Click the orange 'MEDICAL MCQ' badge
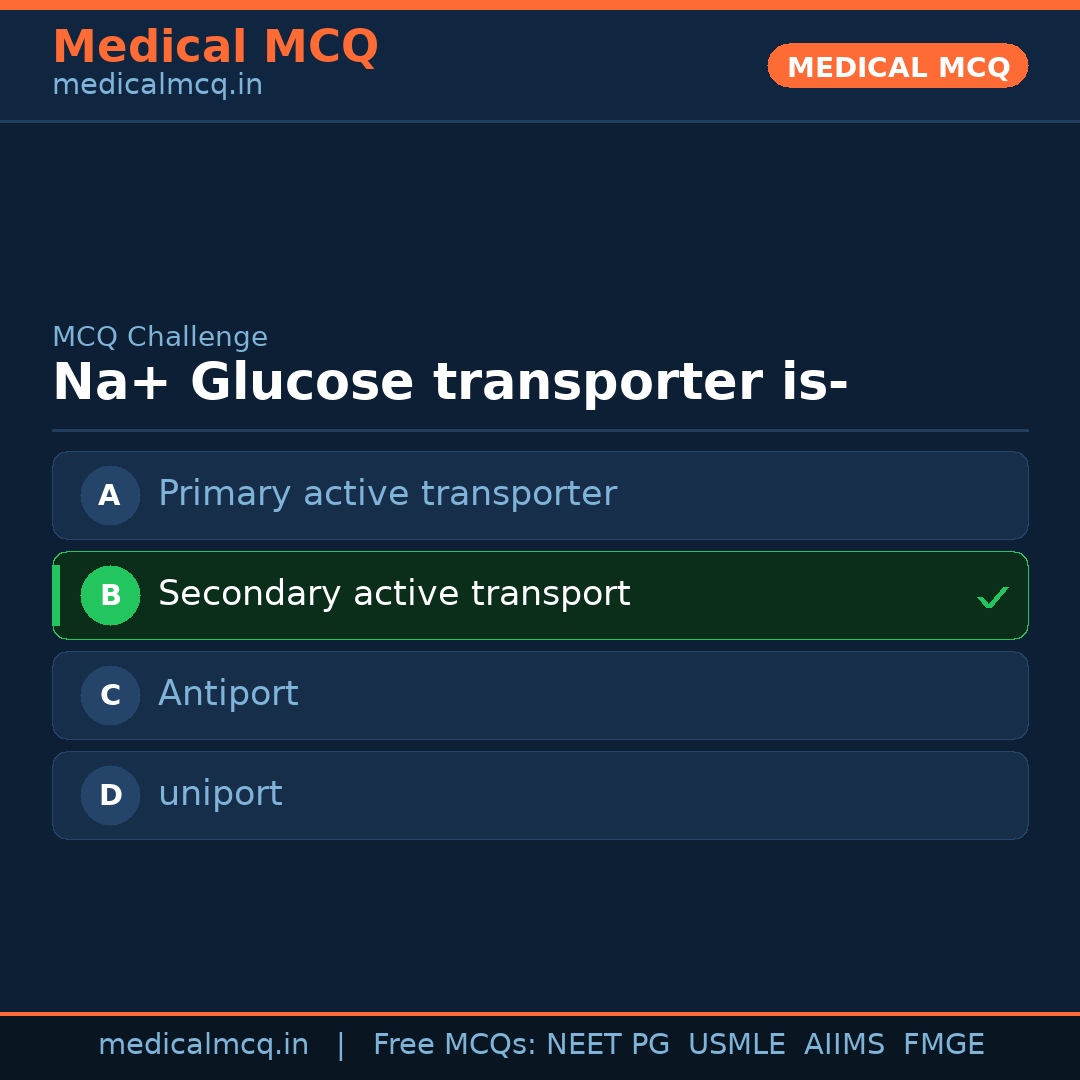Image resolution: width=1080 pixels, height=1080 pixels. pos(897,66)
